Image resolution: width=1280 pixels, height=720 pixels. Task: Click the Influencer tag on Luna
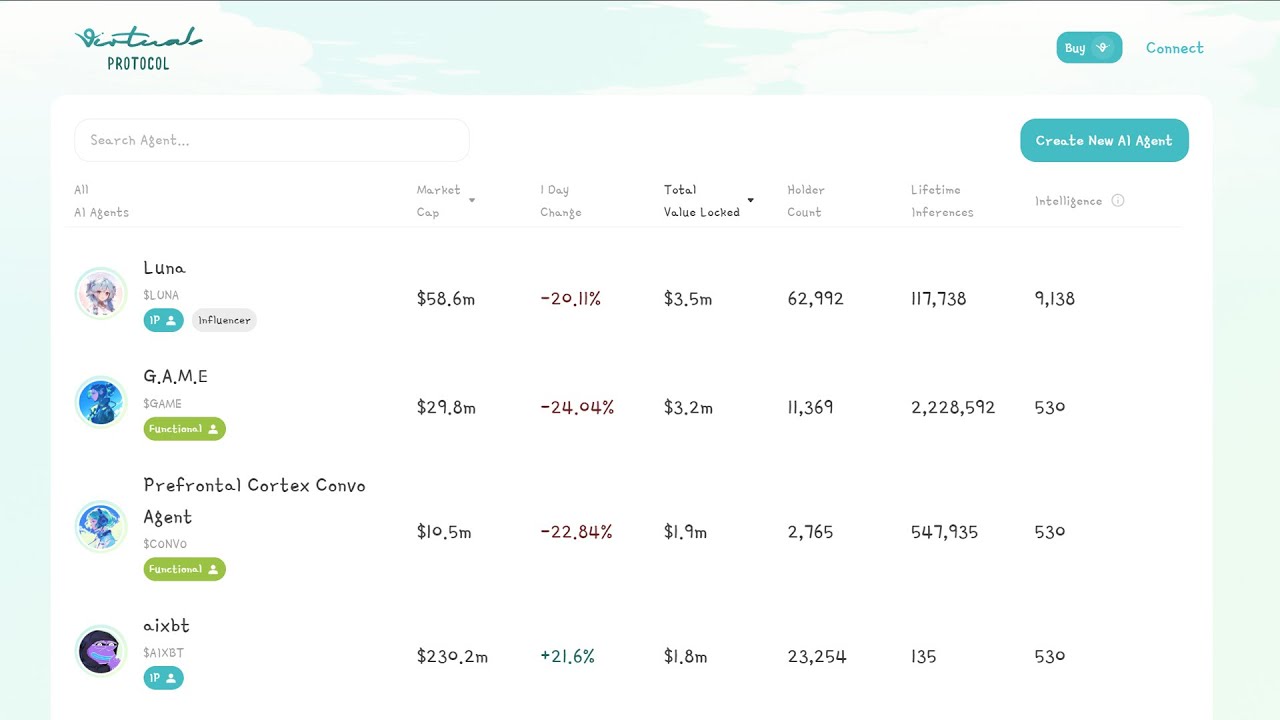click(x=224, y=320)
